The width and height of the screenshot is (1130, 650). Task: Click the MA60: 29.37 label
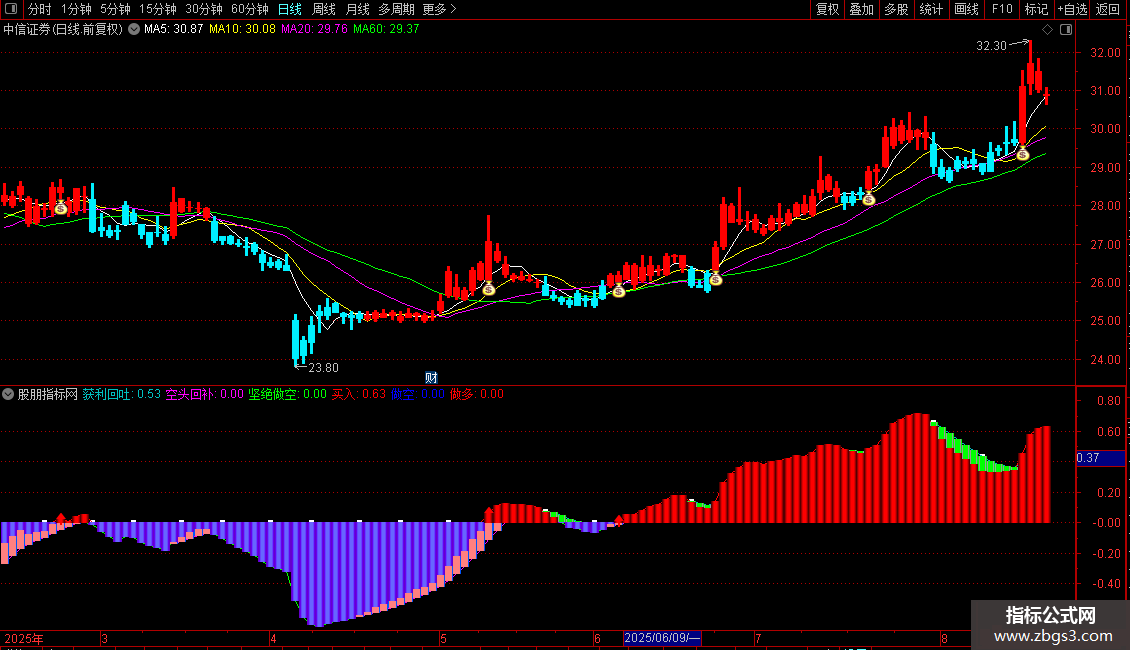coord(386,30)
